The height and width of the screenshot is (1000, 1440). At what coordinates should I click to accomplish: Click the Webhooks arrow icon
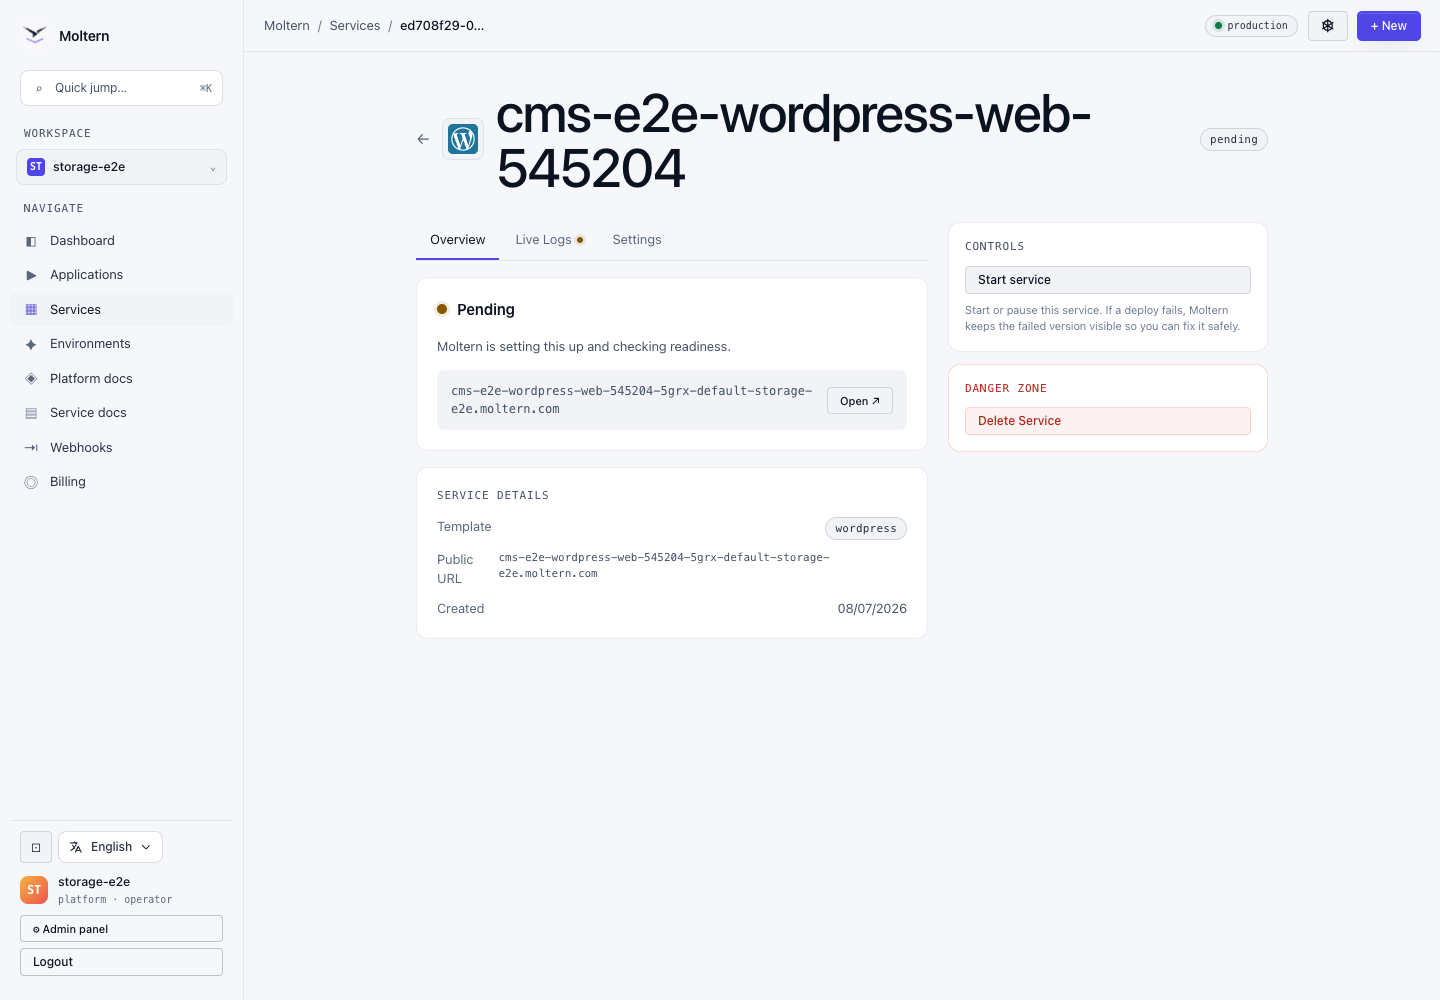tap(31, 448)
